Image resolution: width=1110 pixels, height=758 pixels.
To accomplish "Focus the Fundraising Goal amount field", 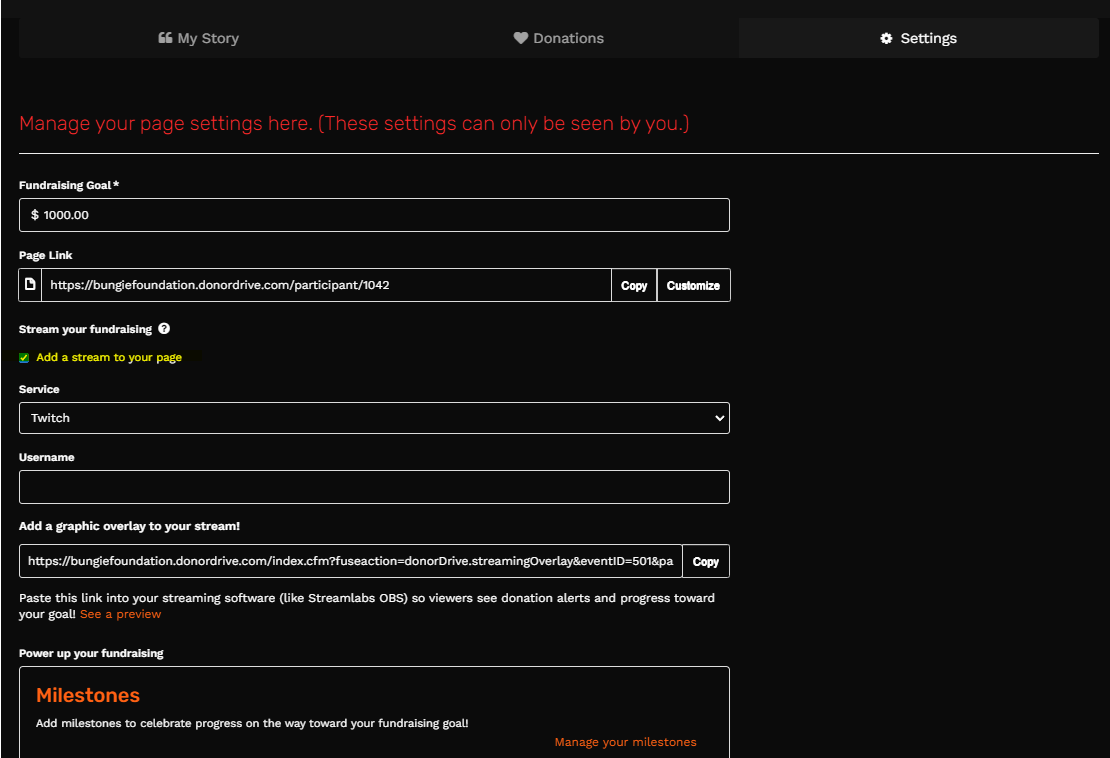I will pyautogui.click(x=374, y=215).
